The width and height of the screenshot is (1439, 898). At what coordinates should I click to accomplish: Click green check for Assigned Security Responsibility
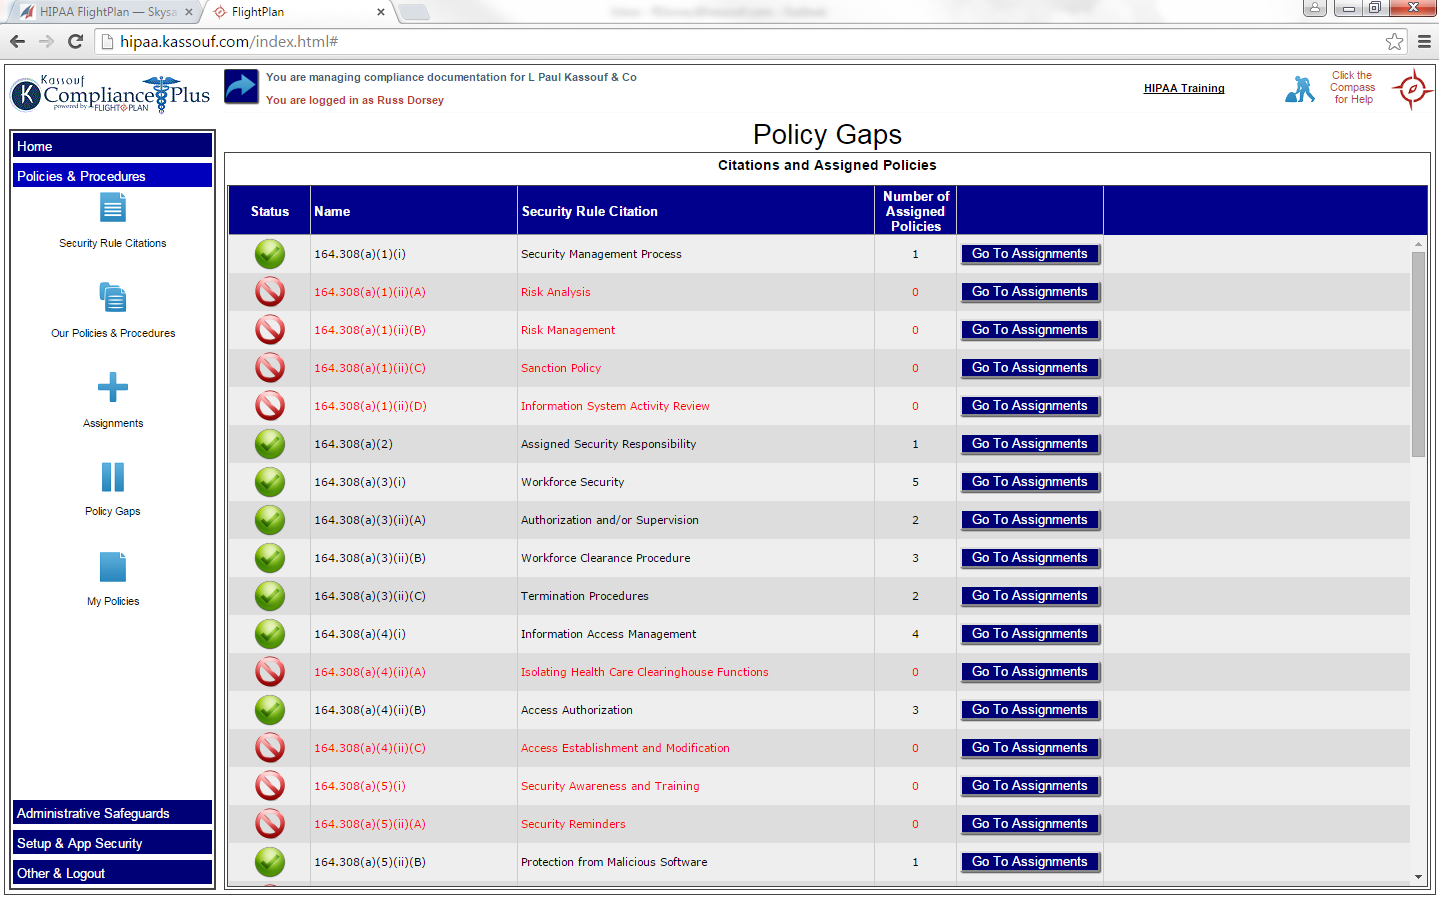coord(270,444)
